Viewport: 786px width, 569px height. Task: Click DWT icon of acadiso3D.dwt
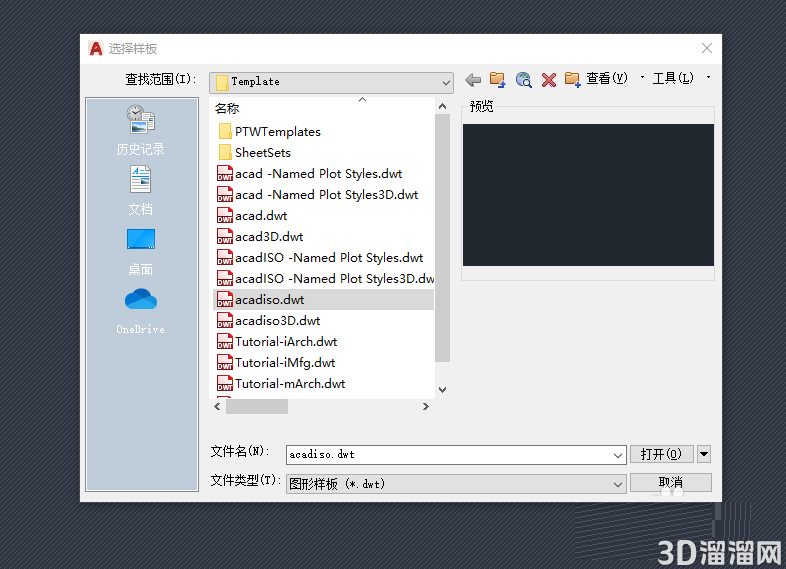225,320
